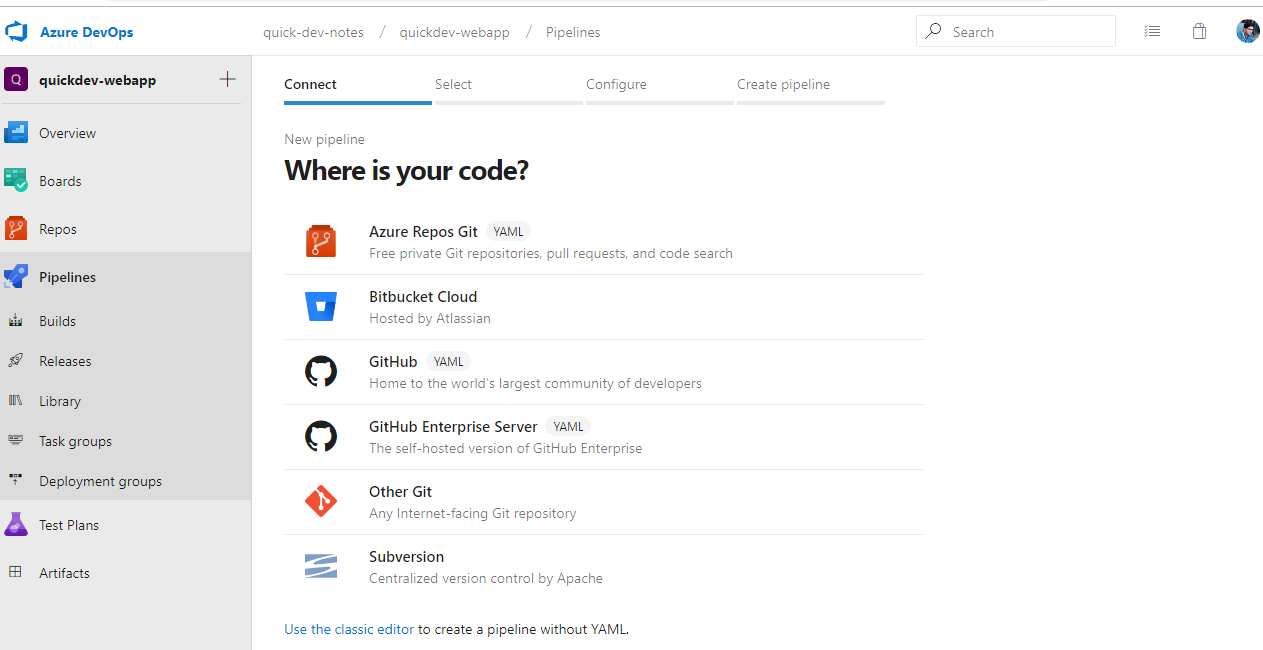
Task: Click 'Any Internet-facing Git repository' text
Action: tap(473, 513)
